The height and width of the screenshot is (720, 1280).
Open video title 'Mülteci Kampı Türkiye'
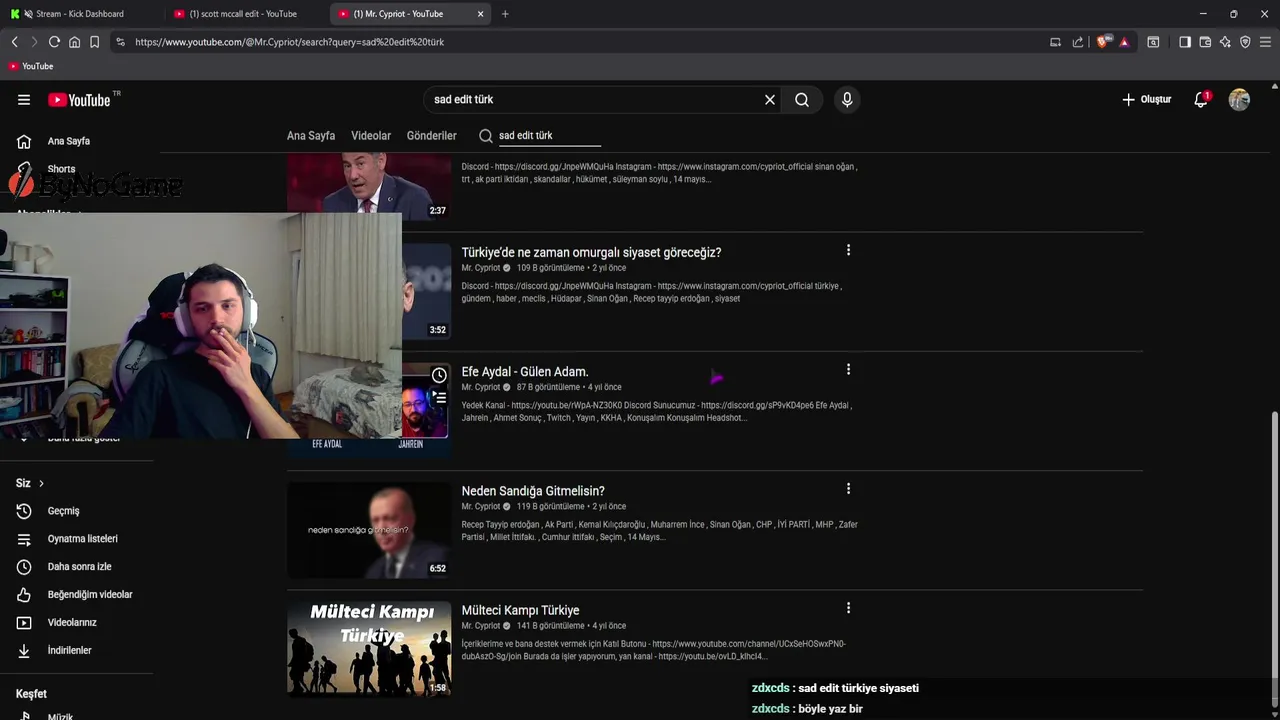pyautogui.click(x=520, y=610)
